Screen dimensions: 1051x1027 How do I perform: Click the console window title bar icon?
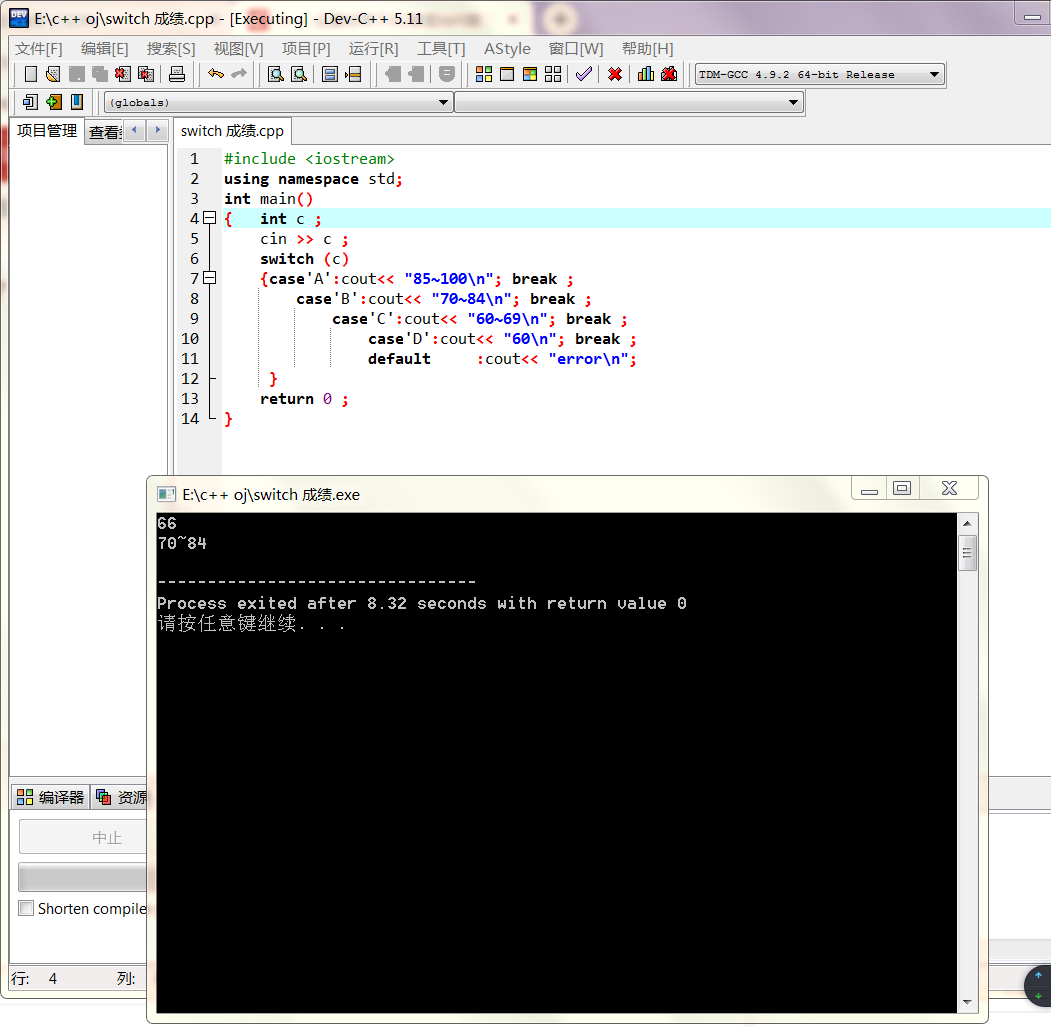pos(166,494)
